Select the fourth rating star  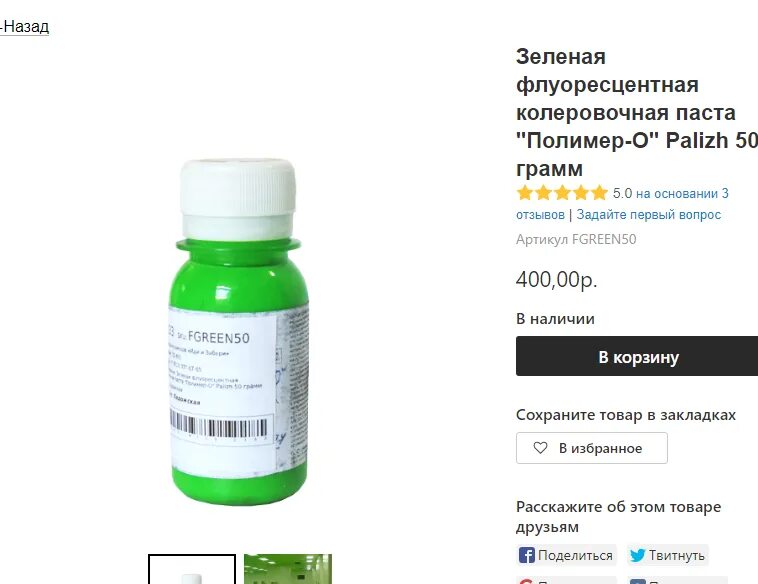pyautogui.click(x=581, y=193)
